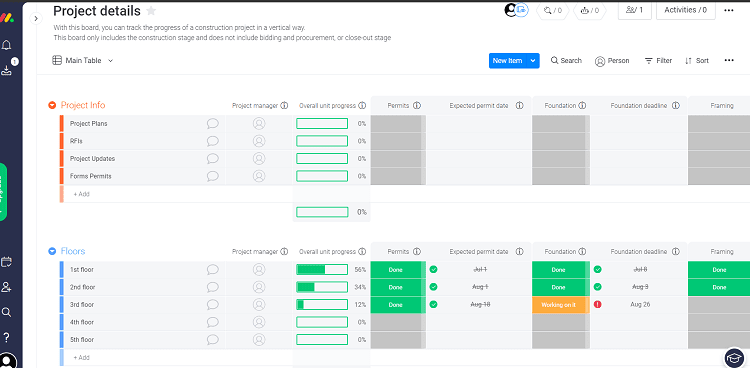Click green check beside Aug 1 permit date
This screenshot has width=750, height=368.
click(x=433, y=287)
